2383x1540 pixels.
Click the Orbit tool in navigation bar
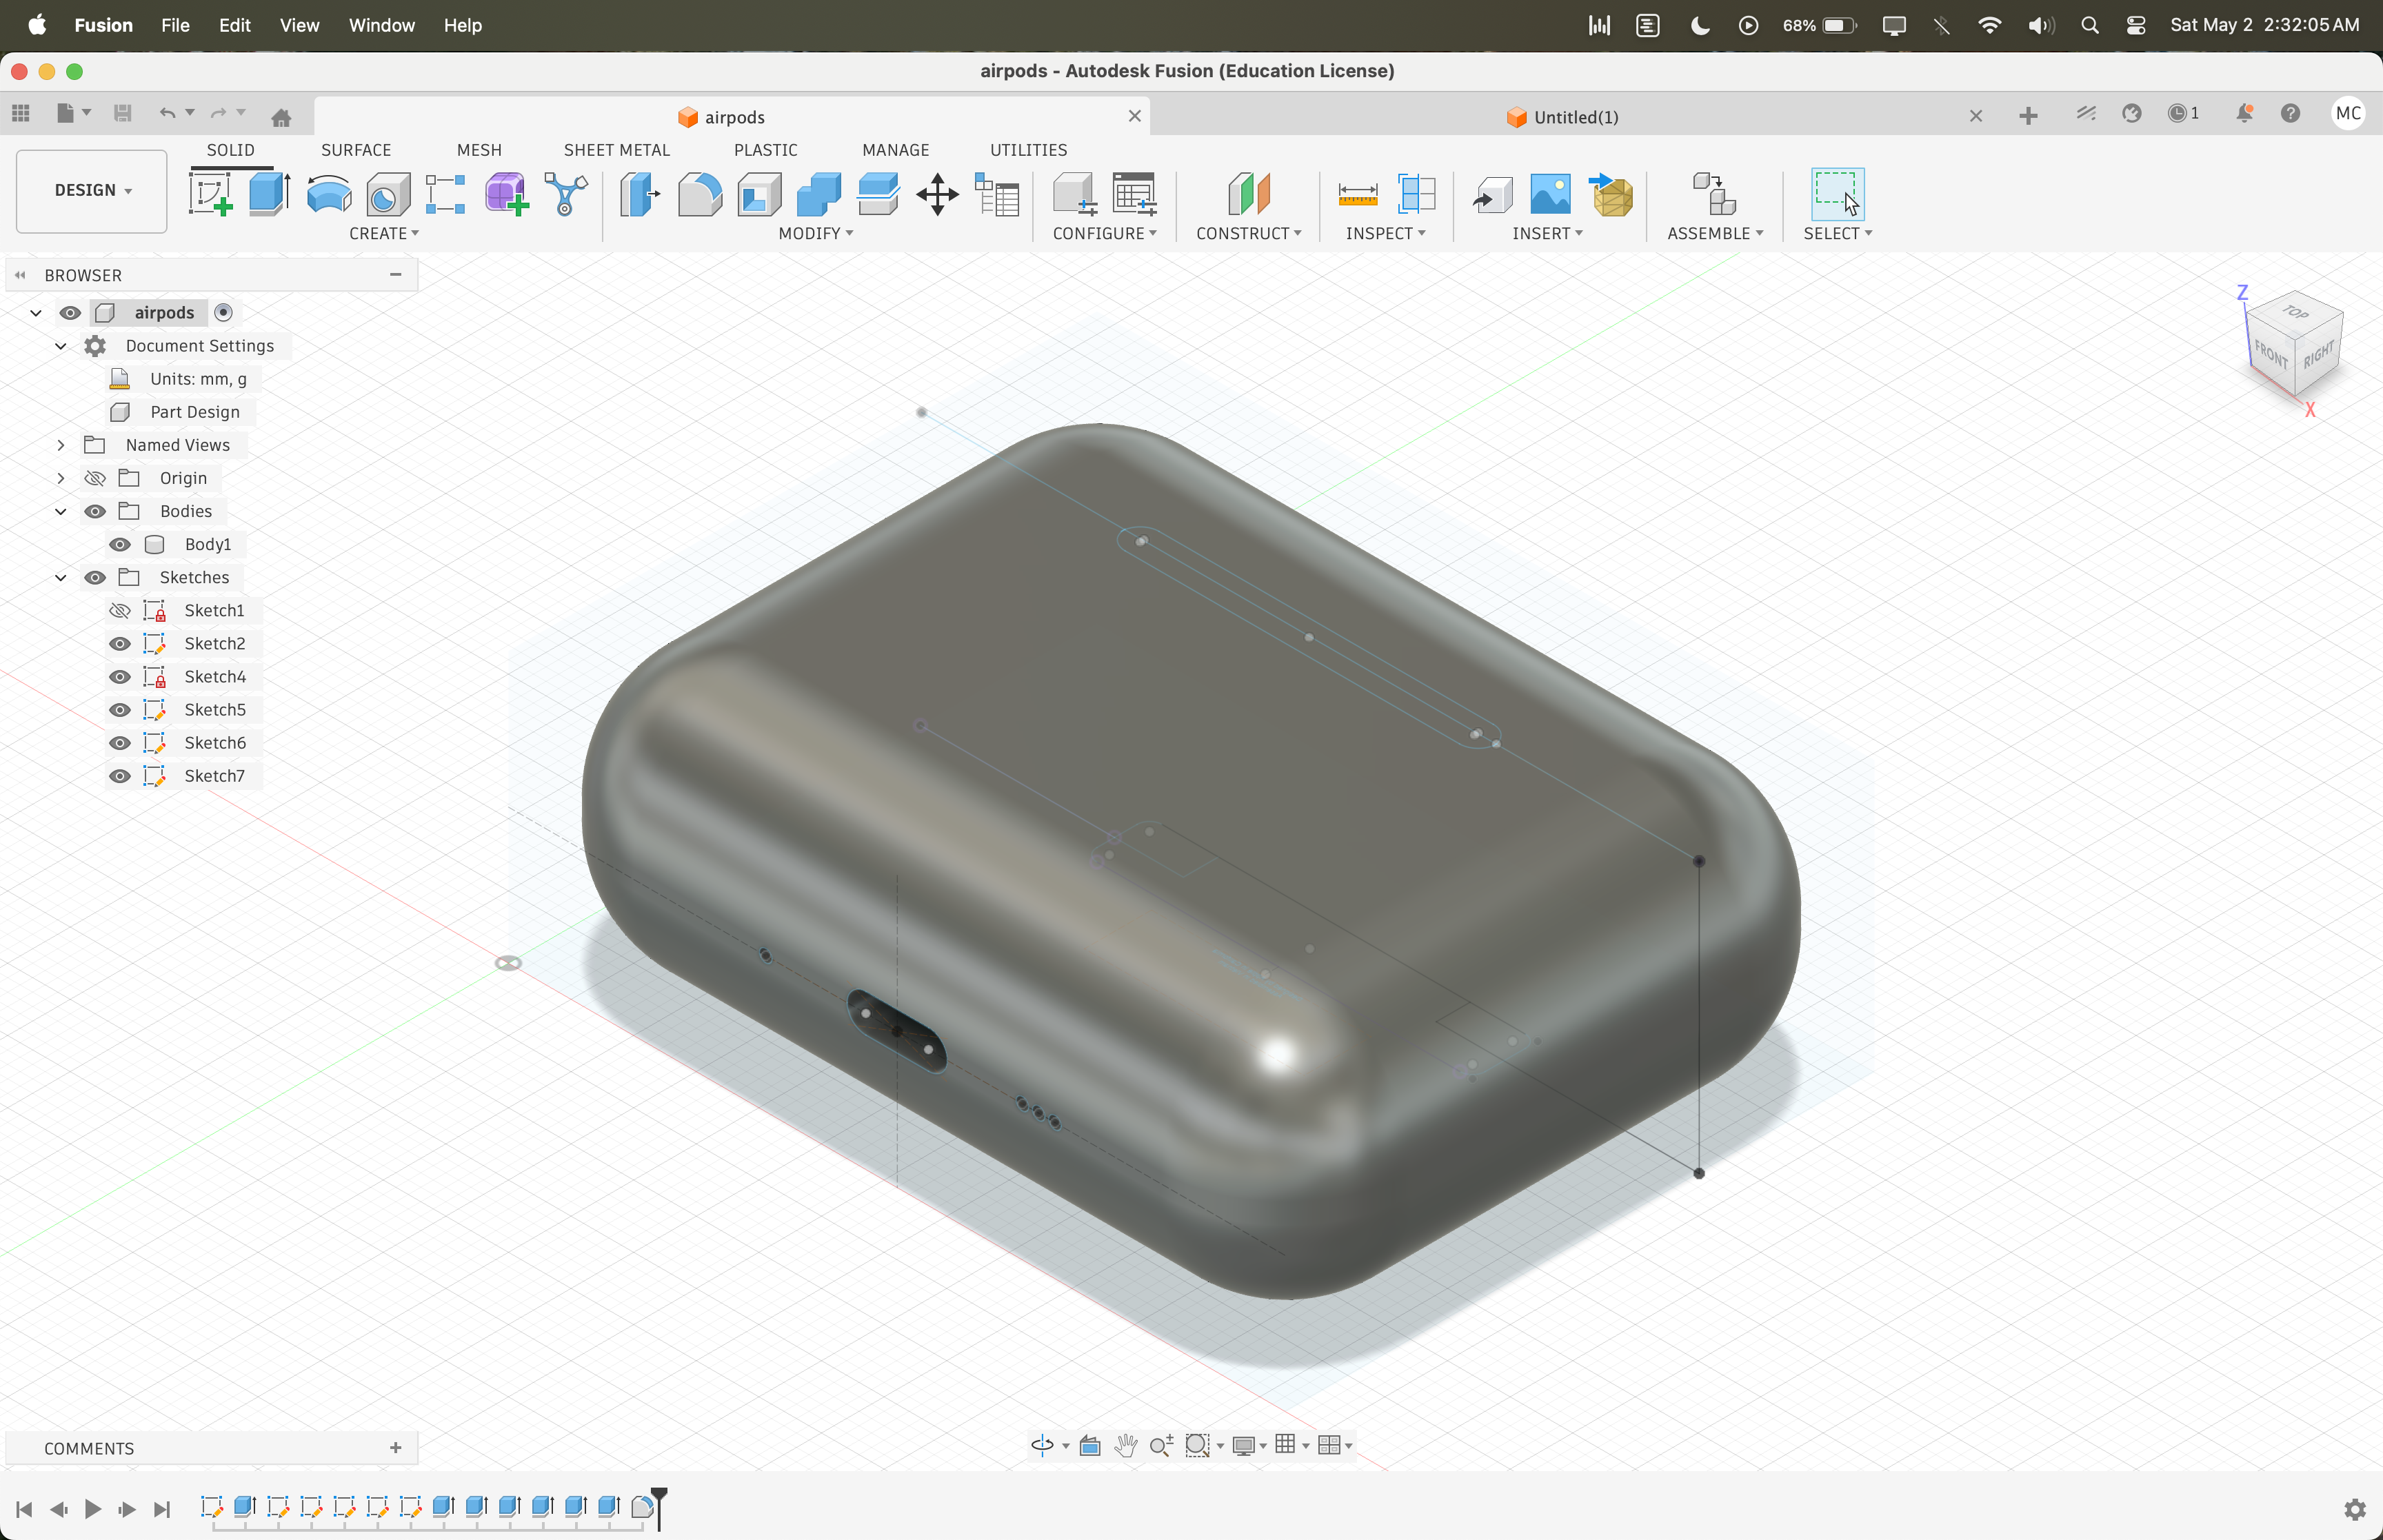1042,1445
